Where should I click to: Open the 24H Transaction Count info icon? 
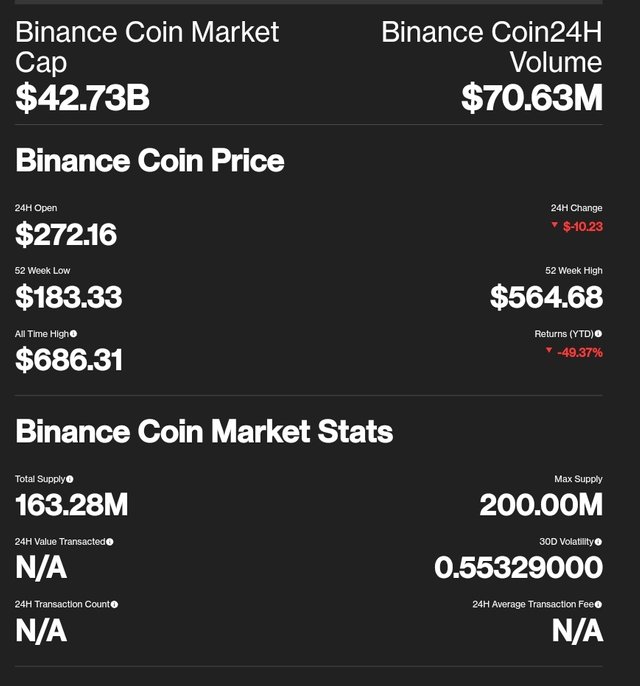coord(114,604)
